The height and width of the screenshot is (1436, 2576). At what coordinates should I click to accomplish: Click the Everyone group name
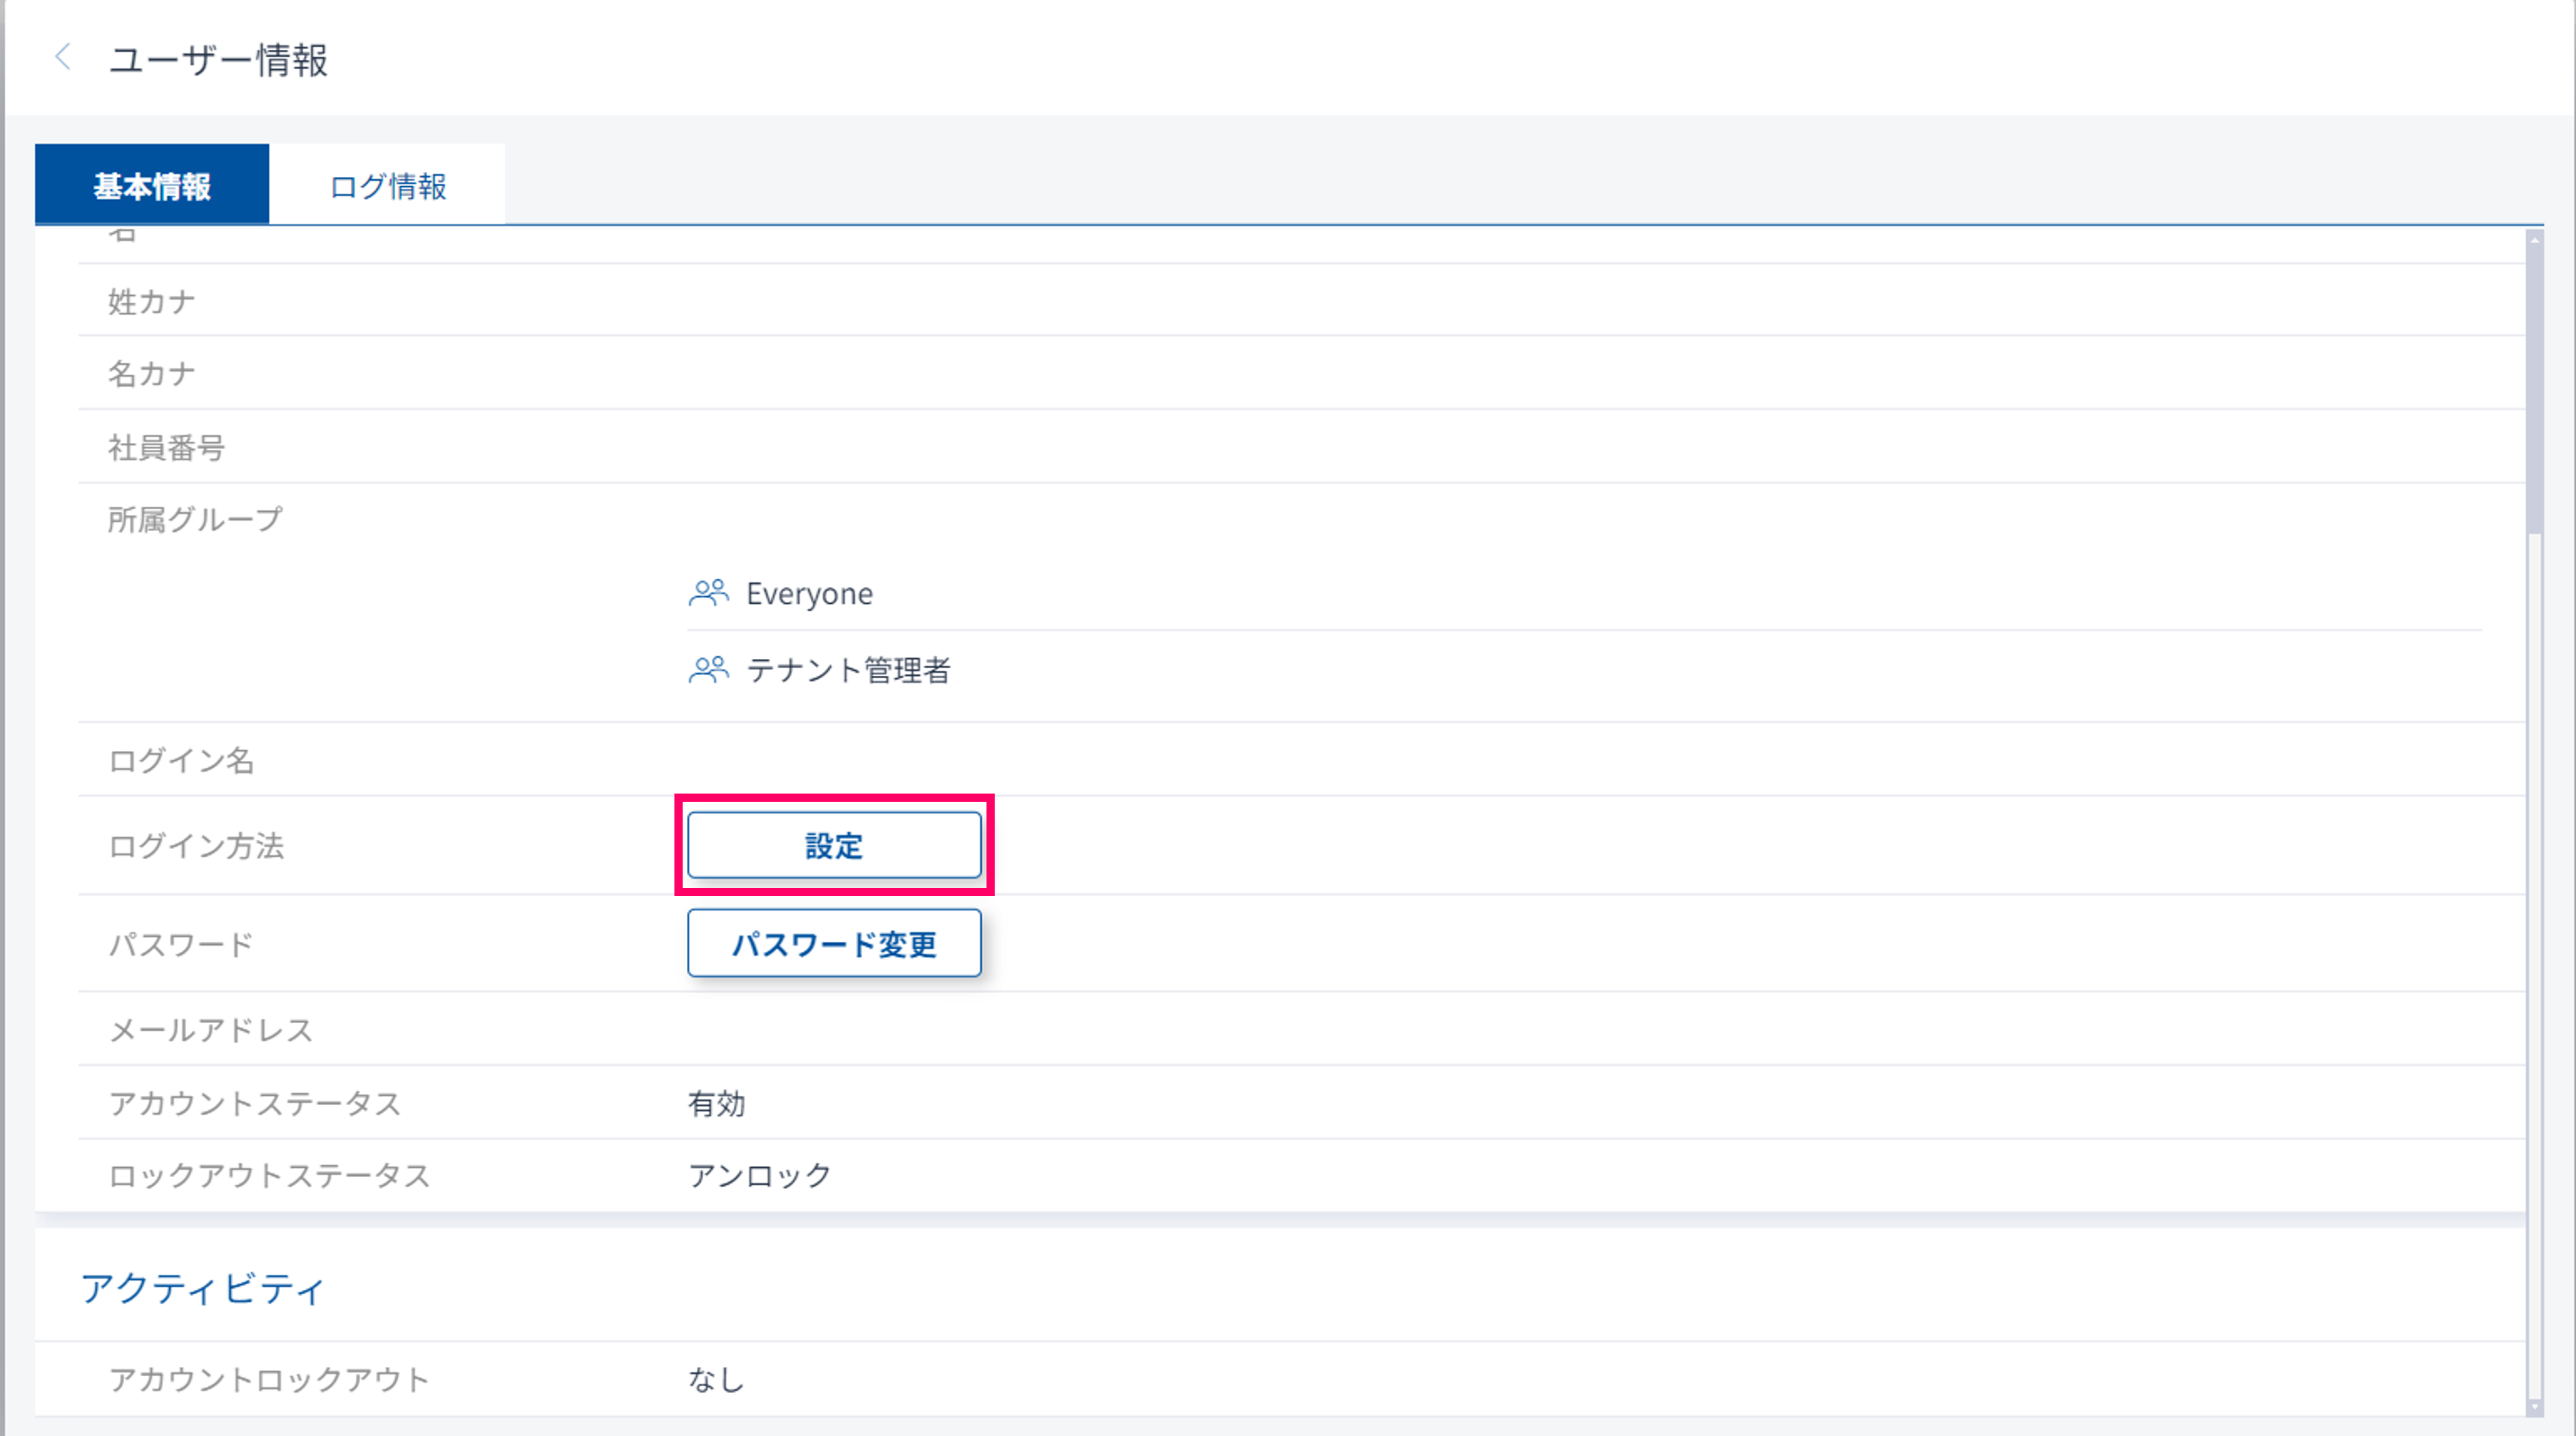click(x=809, y=594)
